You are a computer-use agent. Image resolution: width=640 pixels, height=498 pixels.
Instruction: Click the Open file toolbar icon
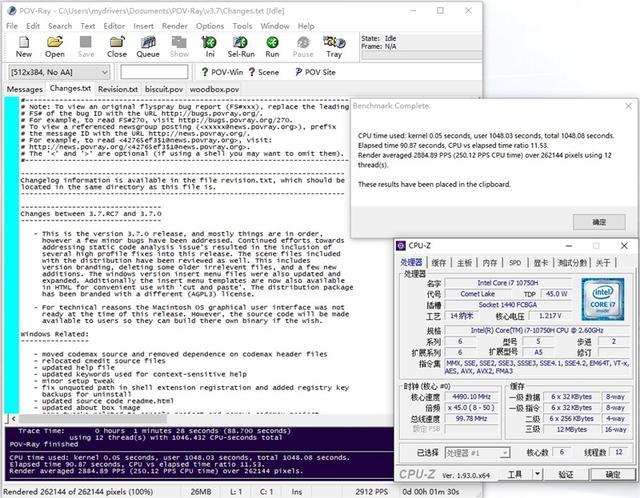pyautogui.click(x=55, y=45)
